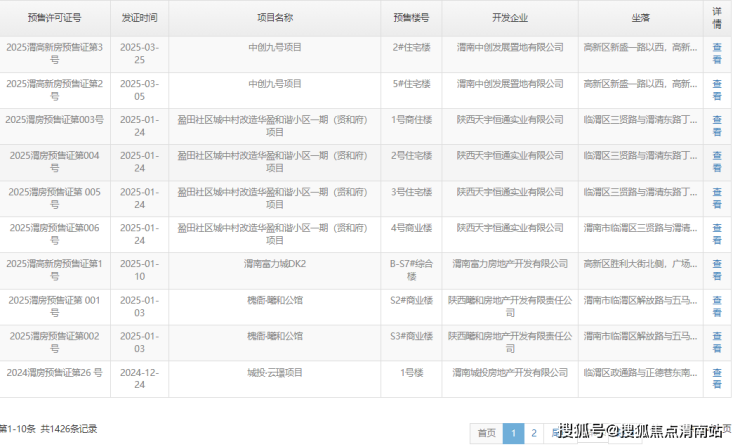
Task: Click 查看 for the 4号商住楼 row
Action: 716,234
